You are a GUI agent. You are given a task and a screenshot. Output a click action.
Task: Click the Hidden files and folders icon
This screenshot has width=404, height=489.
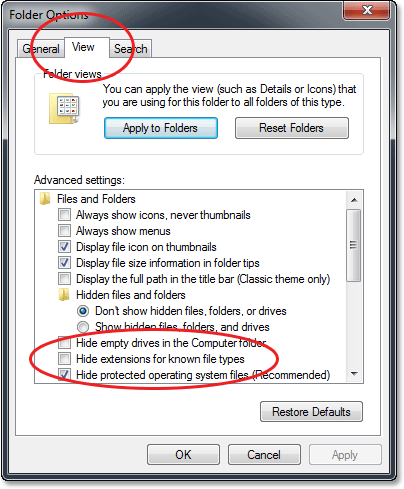point(64,295)
